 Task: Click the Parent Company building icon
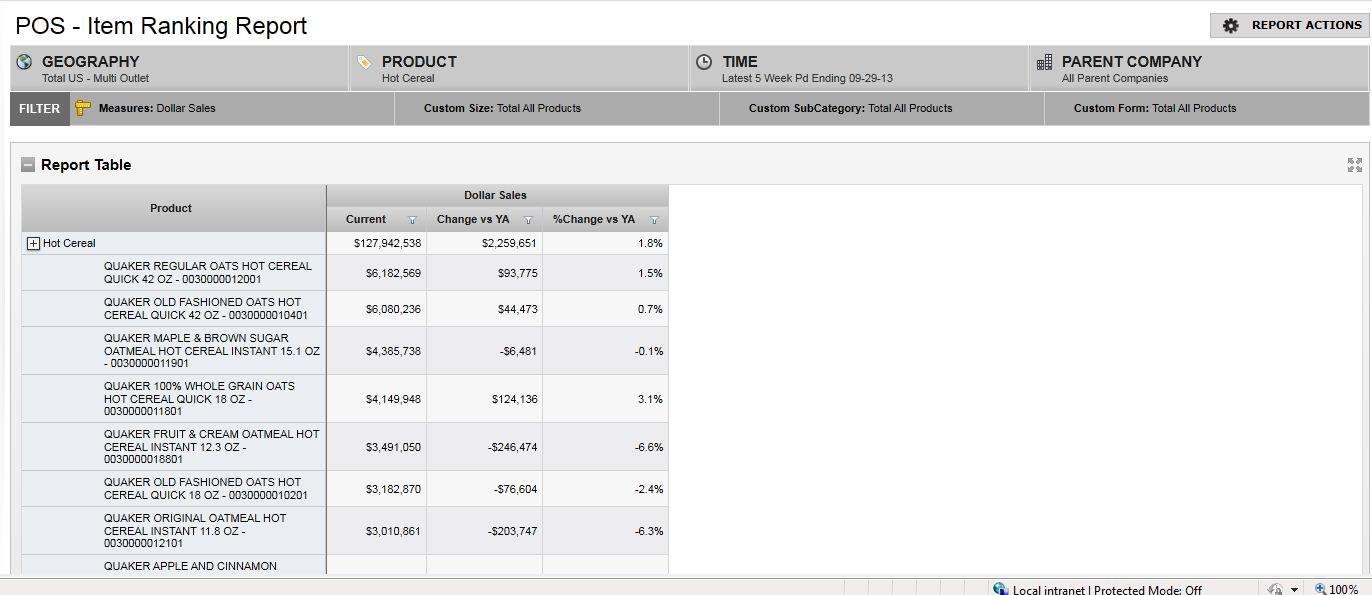1044,62
